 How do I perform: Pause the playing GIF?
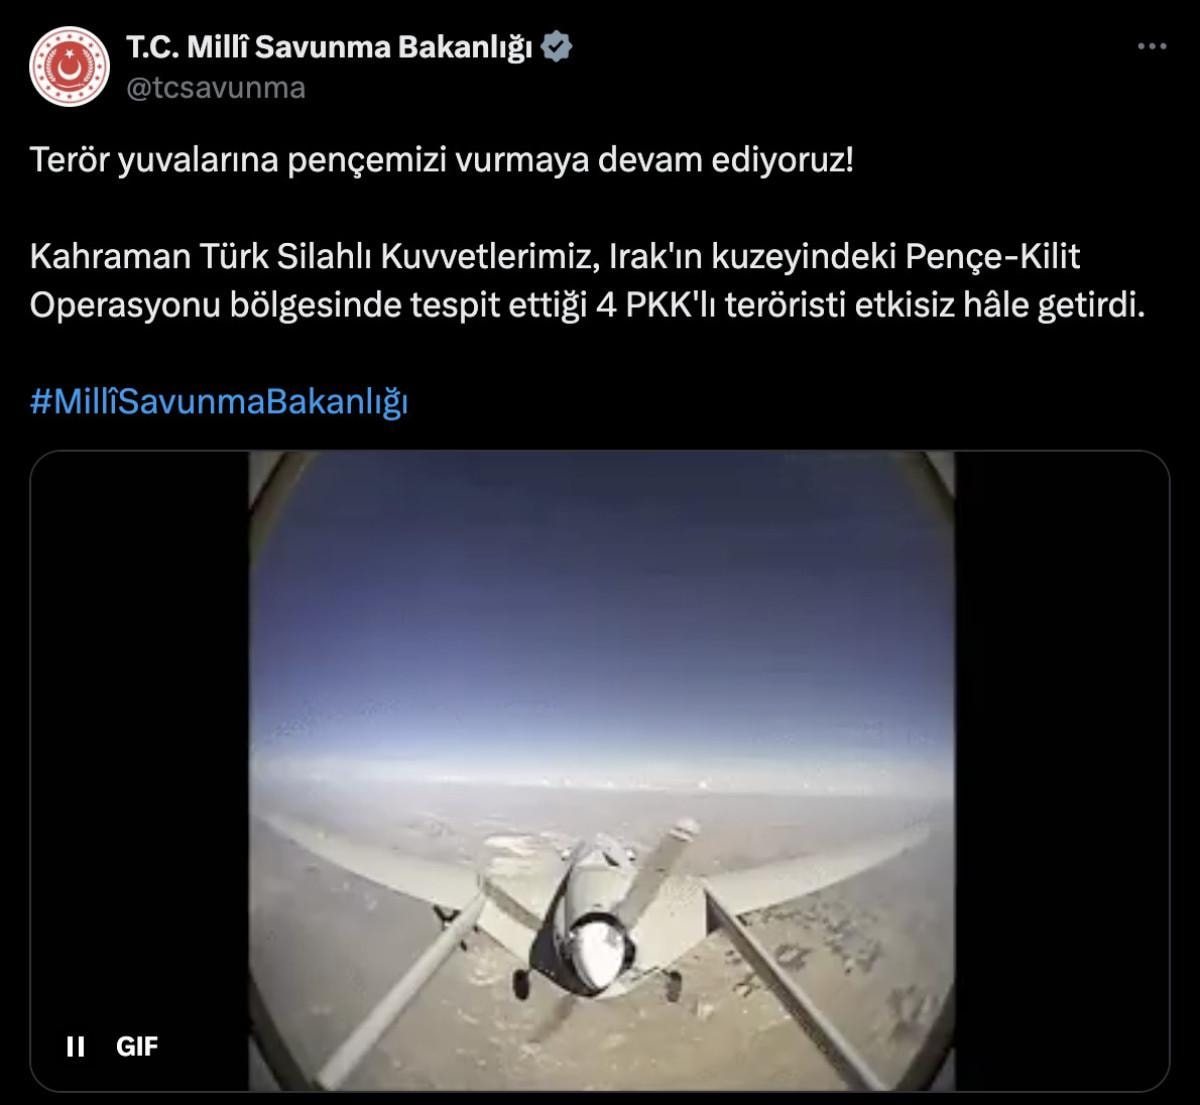[75, 1047]
